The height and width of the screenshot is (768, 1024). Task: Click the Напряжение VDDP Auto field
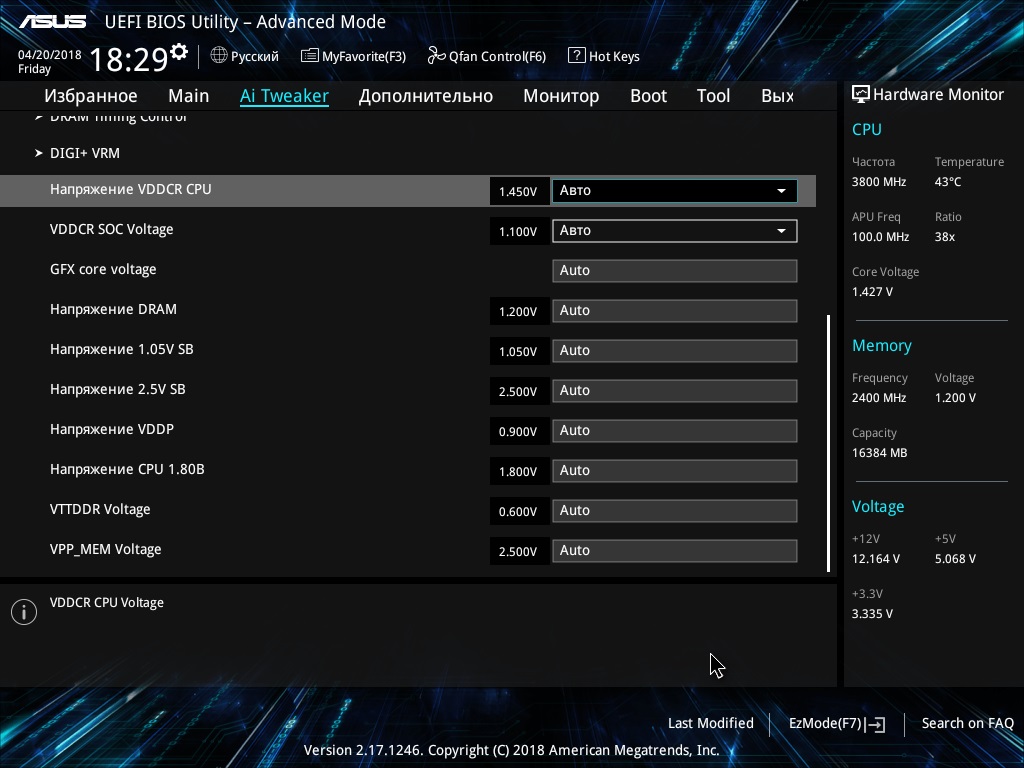pos(675,430)
